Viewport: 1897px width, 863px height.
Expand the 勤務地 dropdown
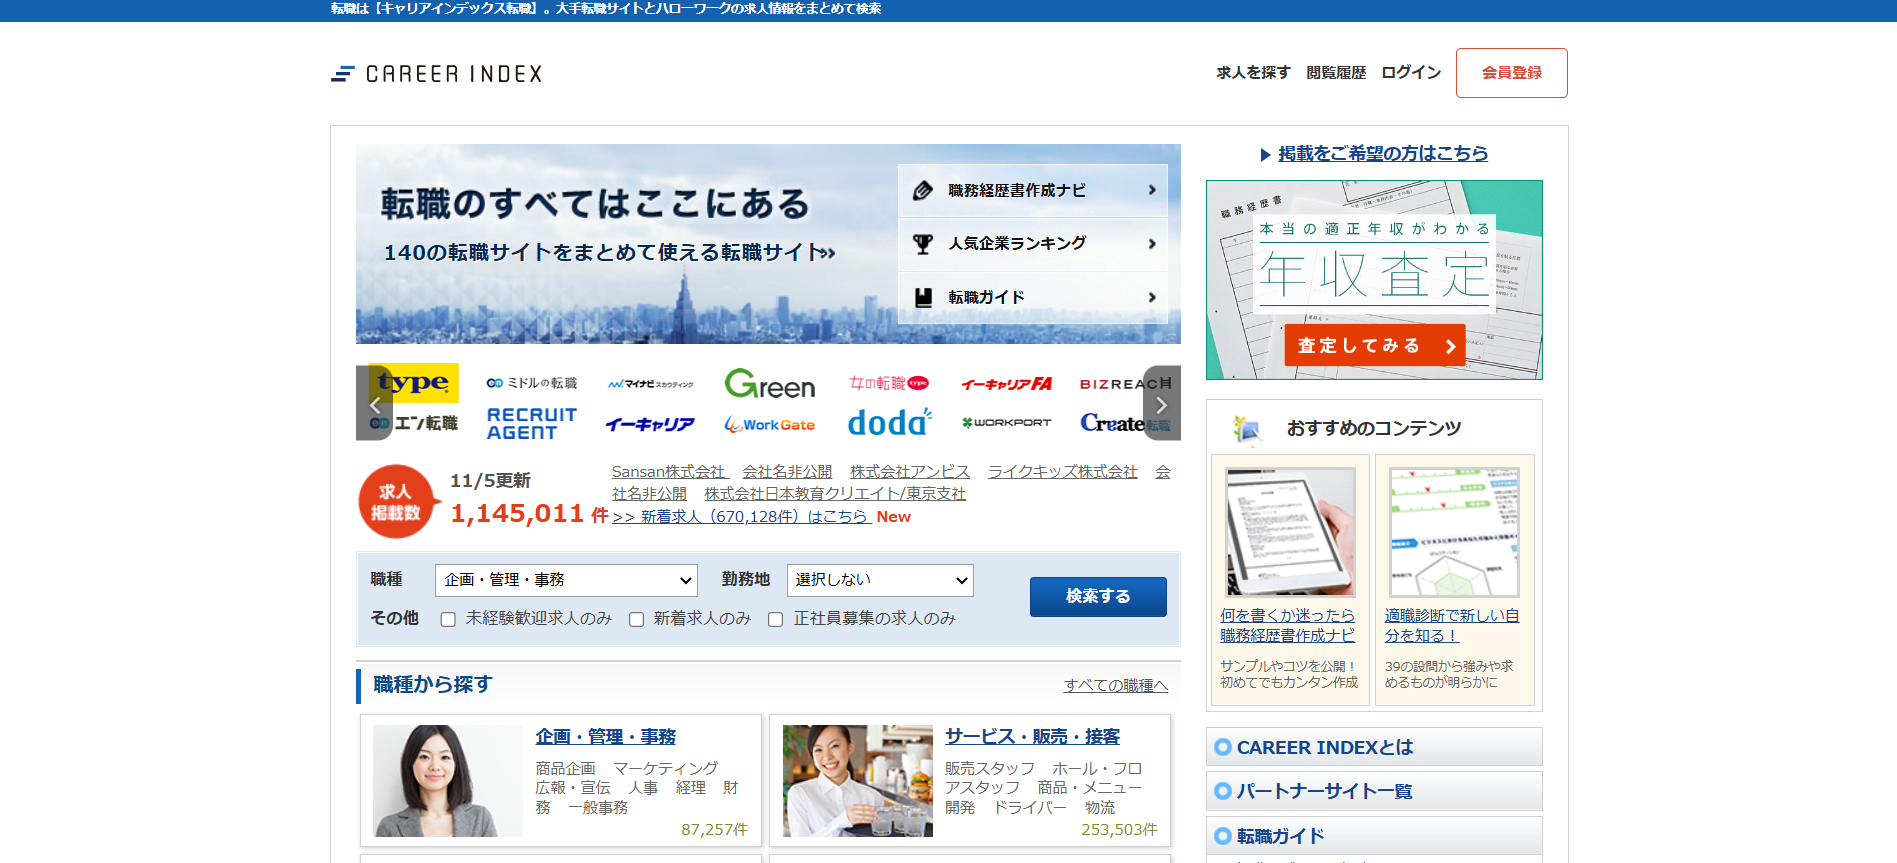tap(879, 580)
